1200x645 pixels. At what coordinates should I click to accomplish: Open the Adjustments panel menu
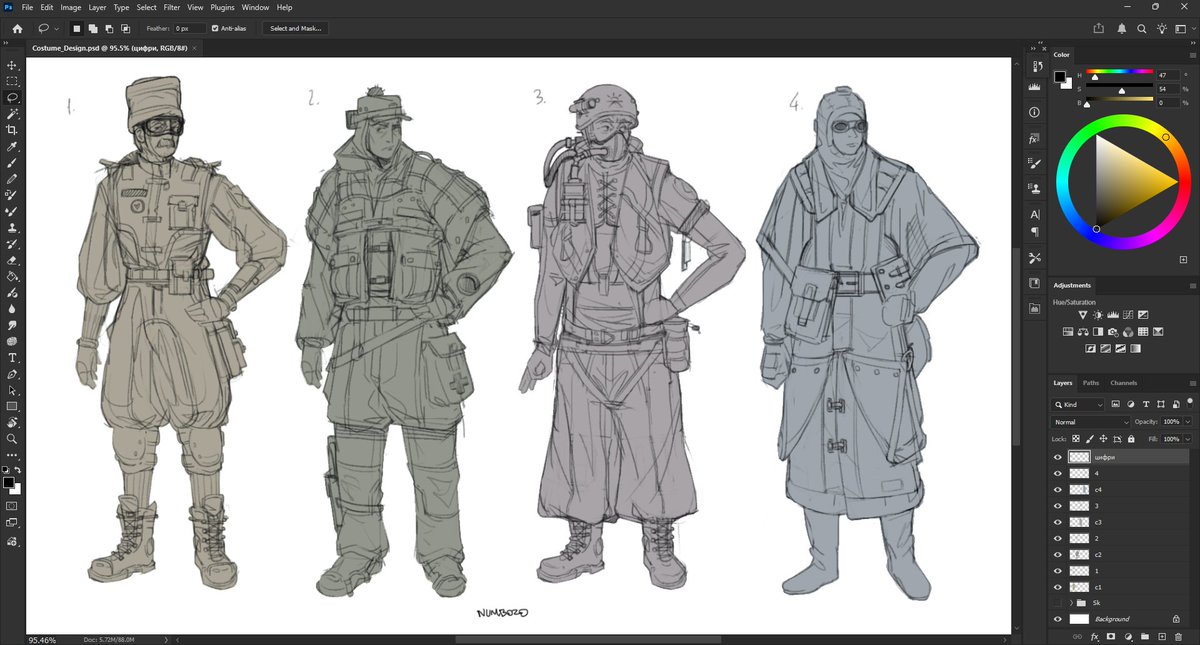pos(1192,285)
